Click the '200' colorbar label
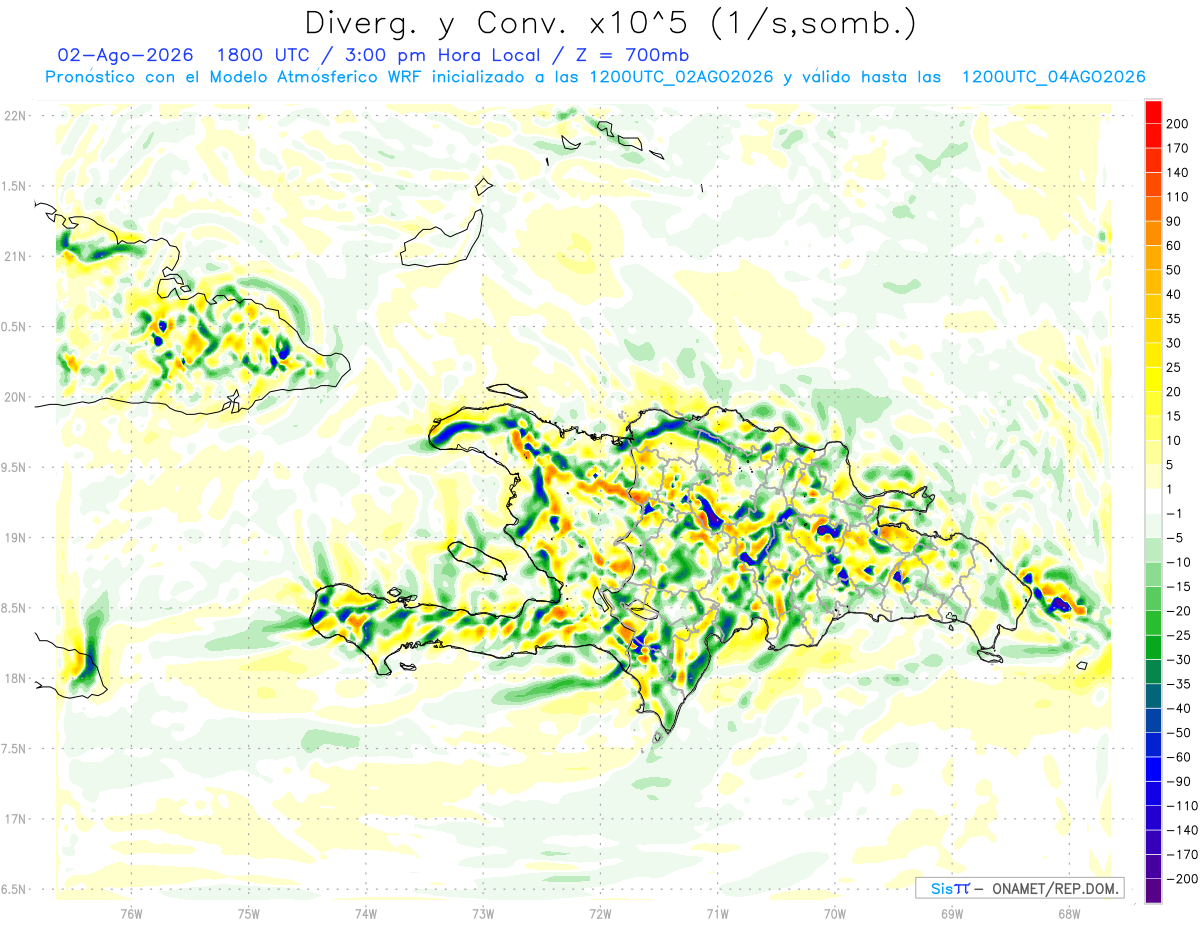The height and width of the screenshot is (927, 1200). click(x=1179, y=124)
